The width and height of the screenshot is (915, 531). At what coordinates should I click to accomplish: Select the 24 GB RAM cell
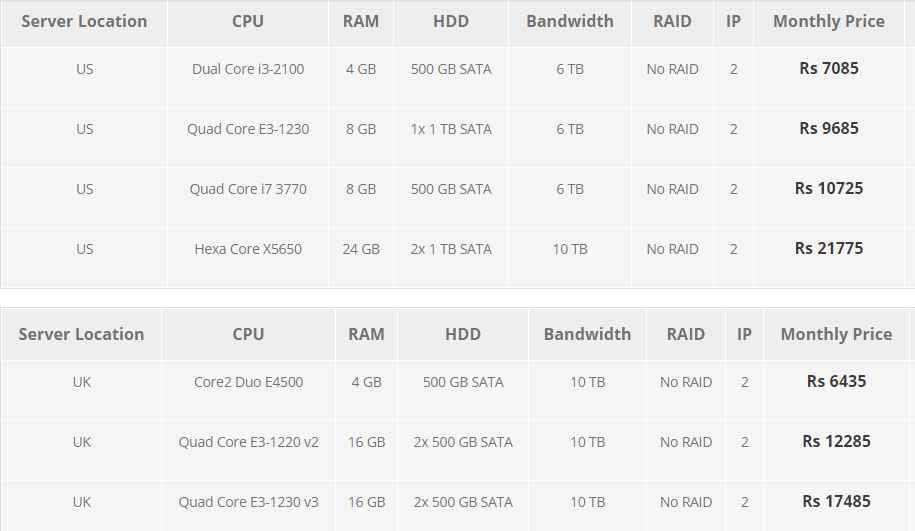361,249
